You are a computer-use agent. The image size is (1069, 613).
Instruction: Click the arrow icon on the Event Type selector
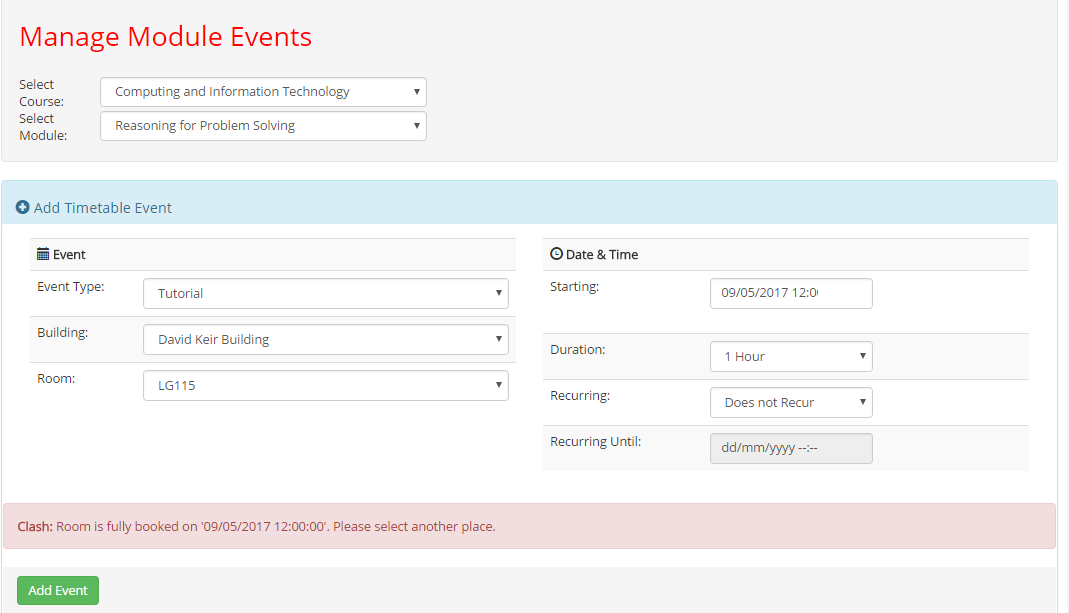tap(498, 293)
